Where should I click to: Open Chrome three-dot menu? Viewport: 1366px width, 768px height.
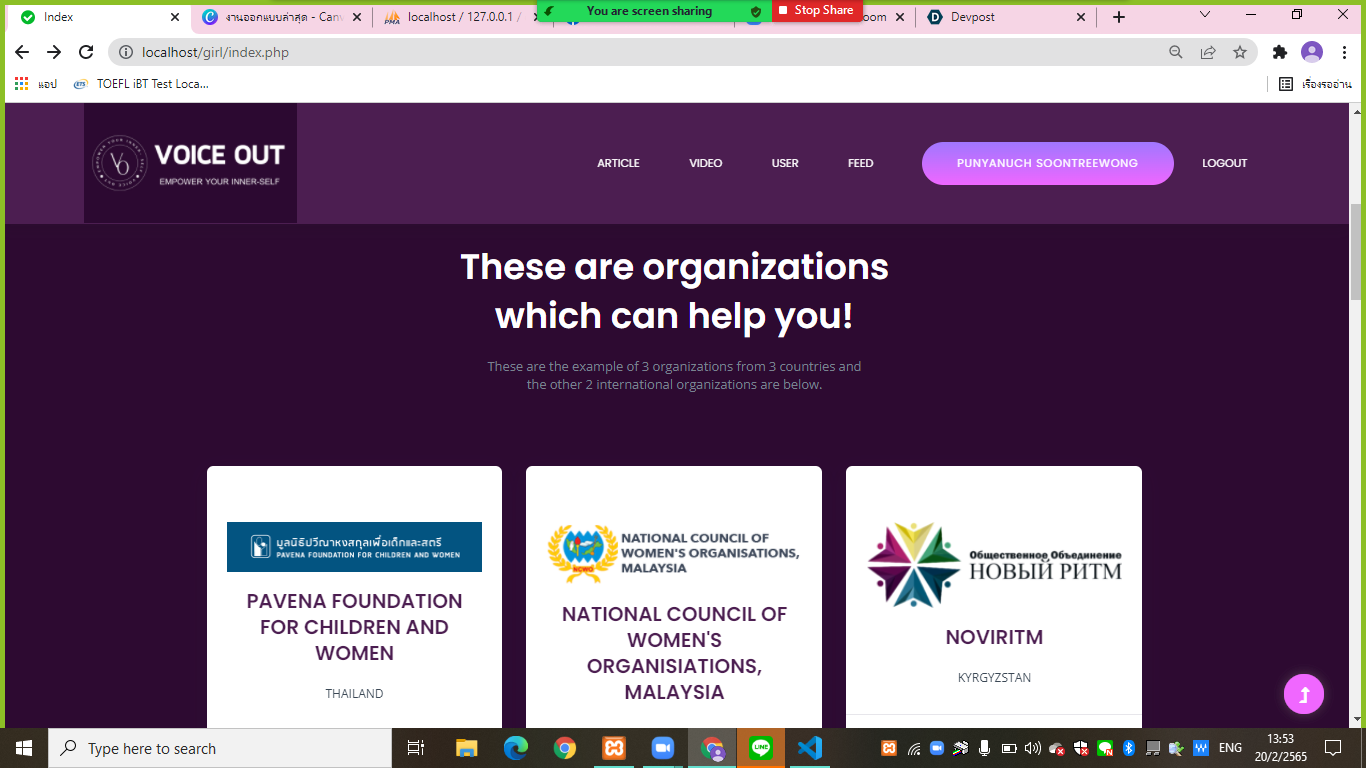pyautogui.click(x=1345, y=52)
